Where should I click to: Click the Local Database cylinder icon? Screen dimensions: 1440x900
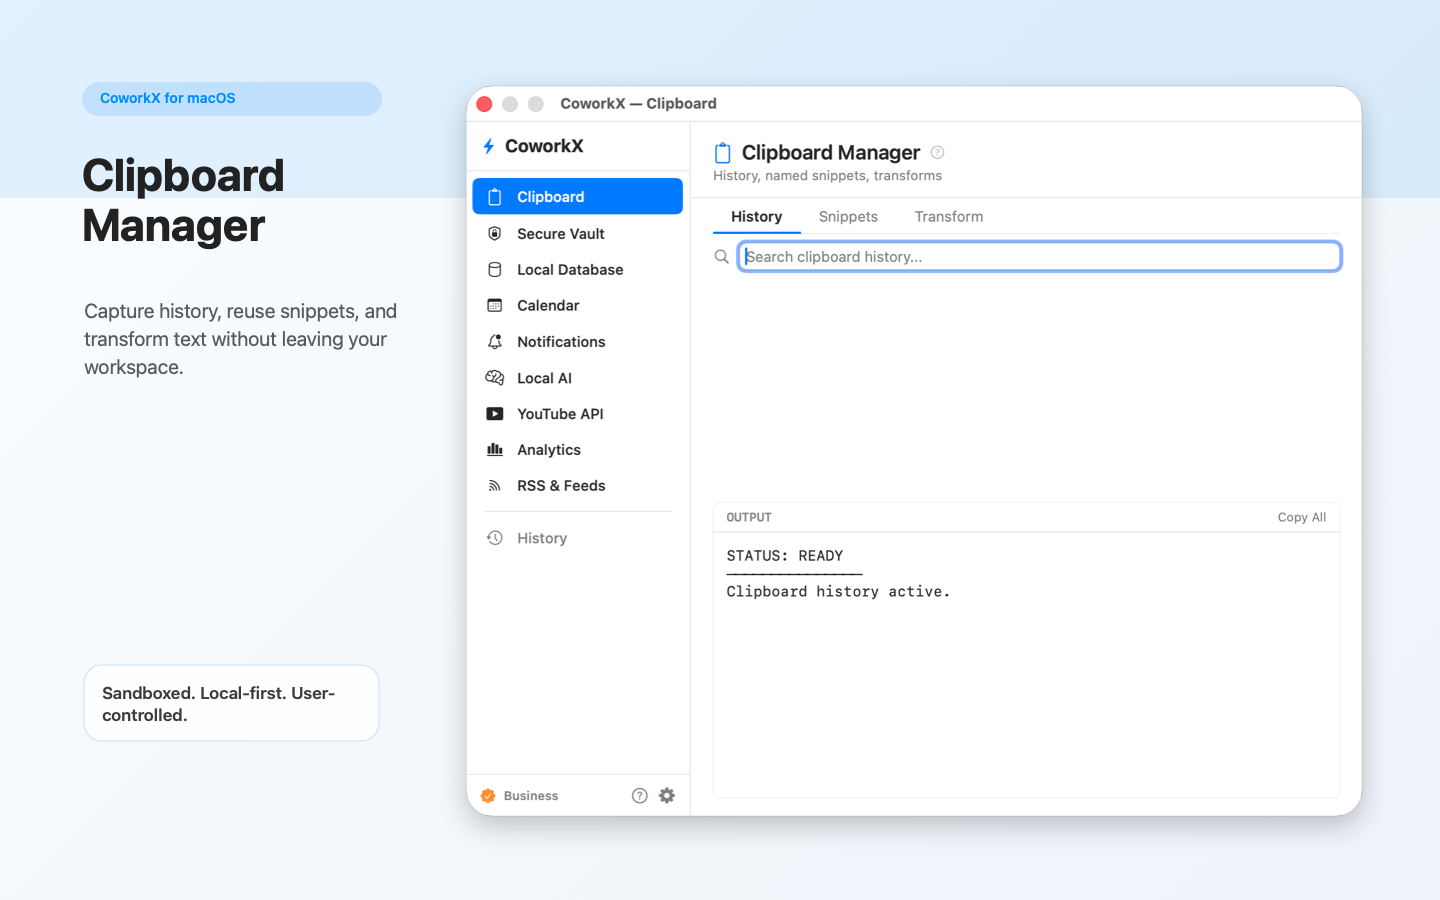coord(494,269)
